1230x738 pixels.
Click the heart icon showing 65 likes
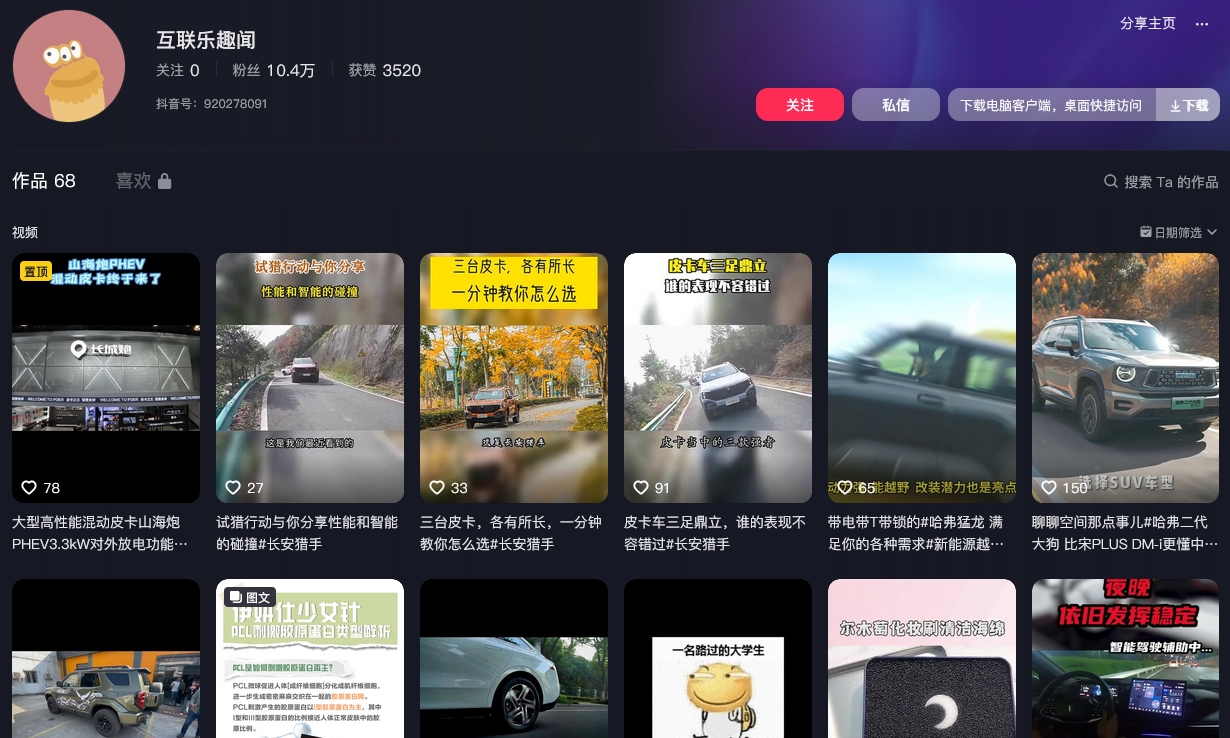pyautogui.click(x=845, y=488)
